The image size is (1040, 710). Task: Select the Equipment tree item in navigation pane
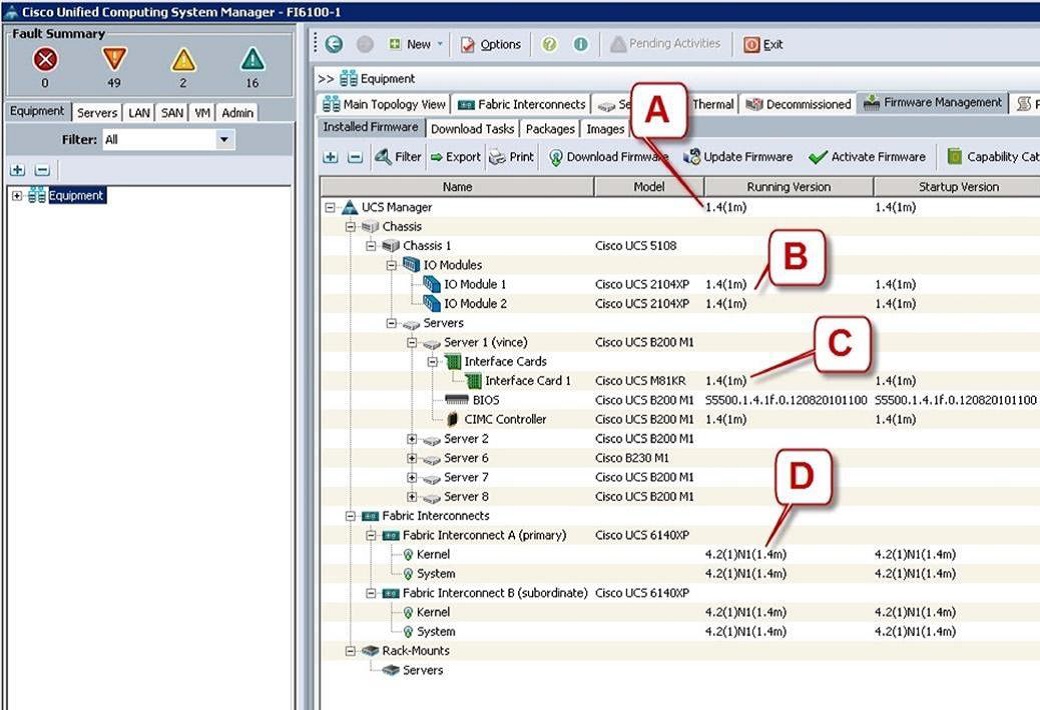pyautogui.click(x=76, y=196)
